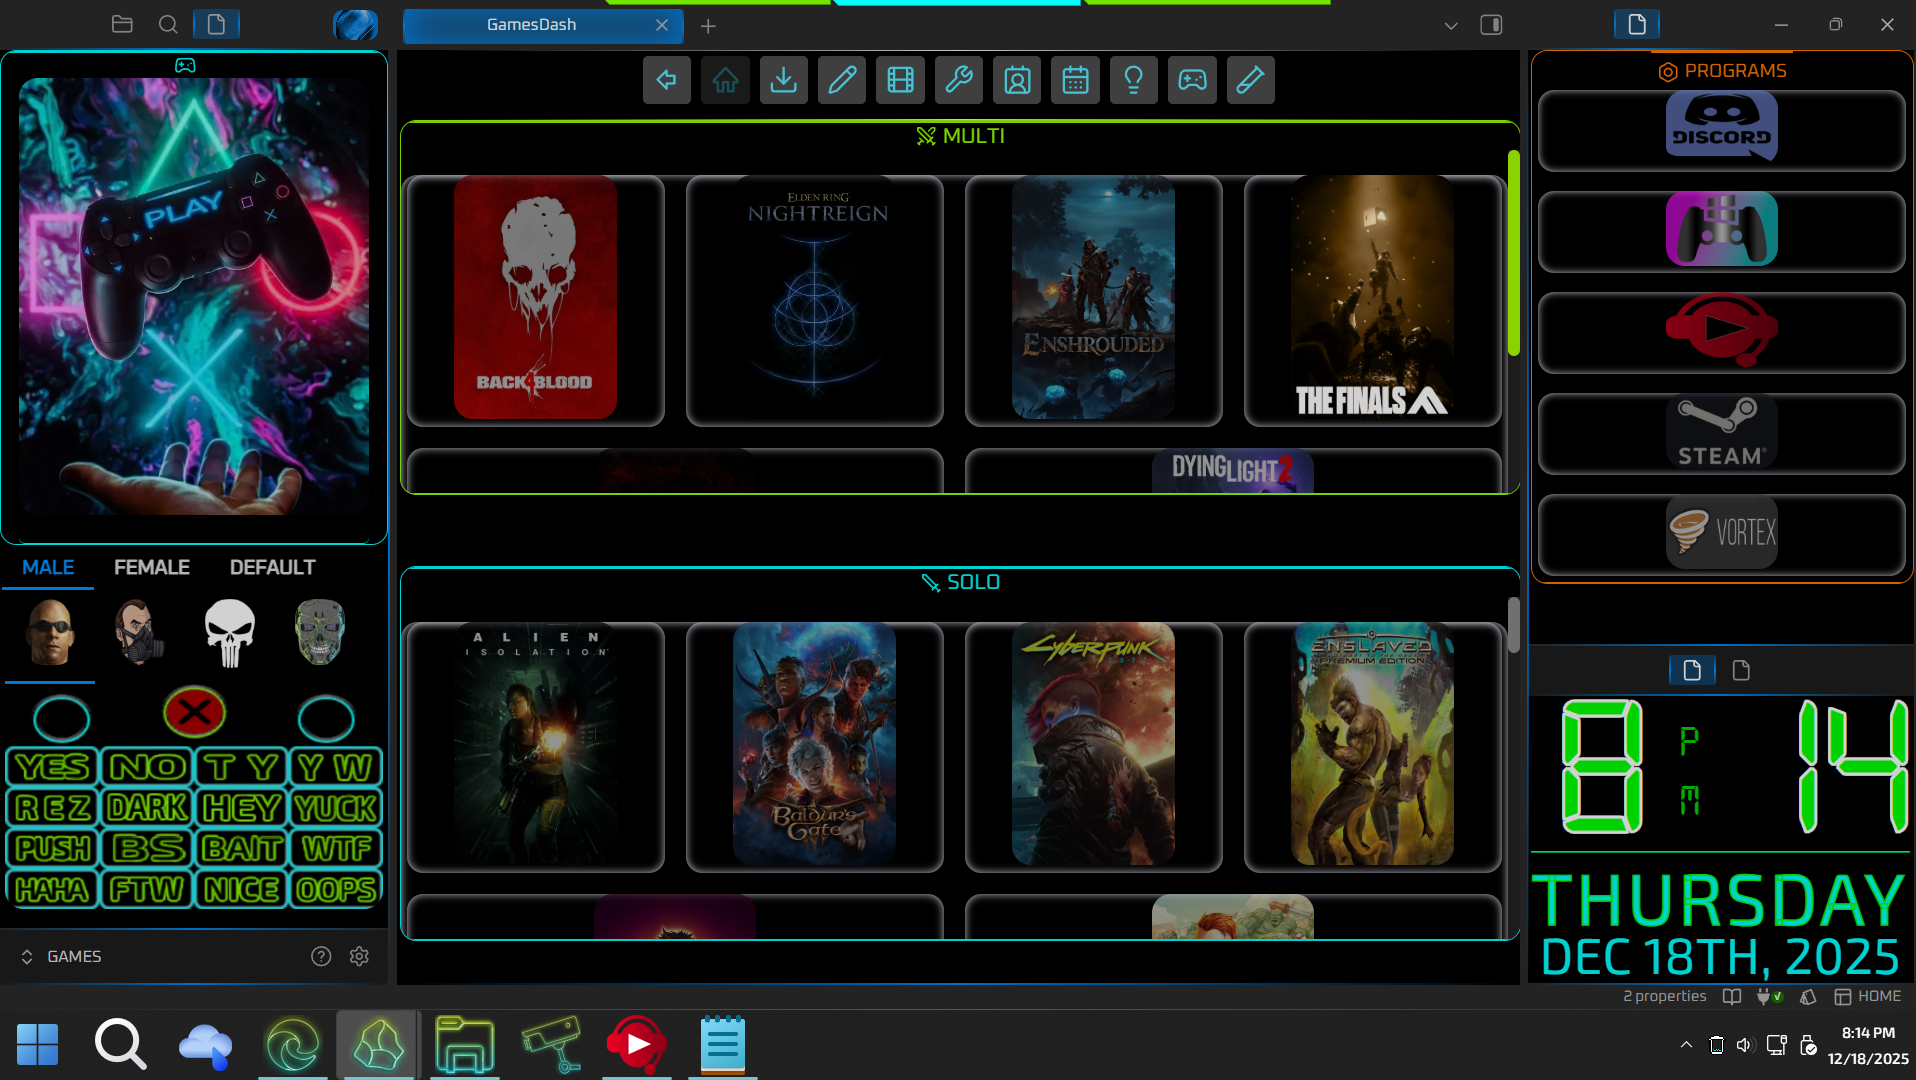Select the pencil edit toolbar icon
This screenshot has height=1080, width=1916.
[x=842, y=80]
